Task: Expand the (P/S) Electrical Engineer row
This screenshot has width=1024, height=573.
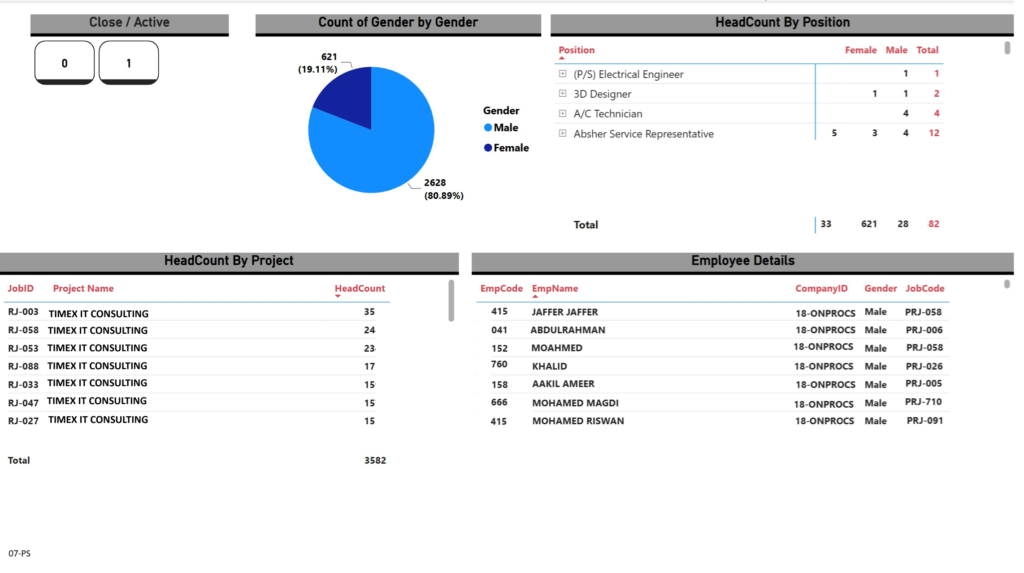Action: coord(562,74)
